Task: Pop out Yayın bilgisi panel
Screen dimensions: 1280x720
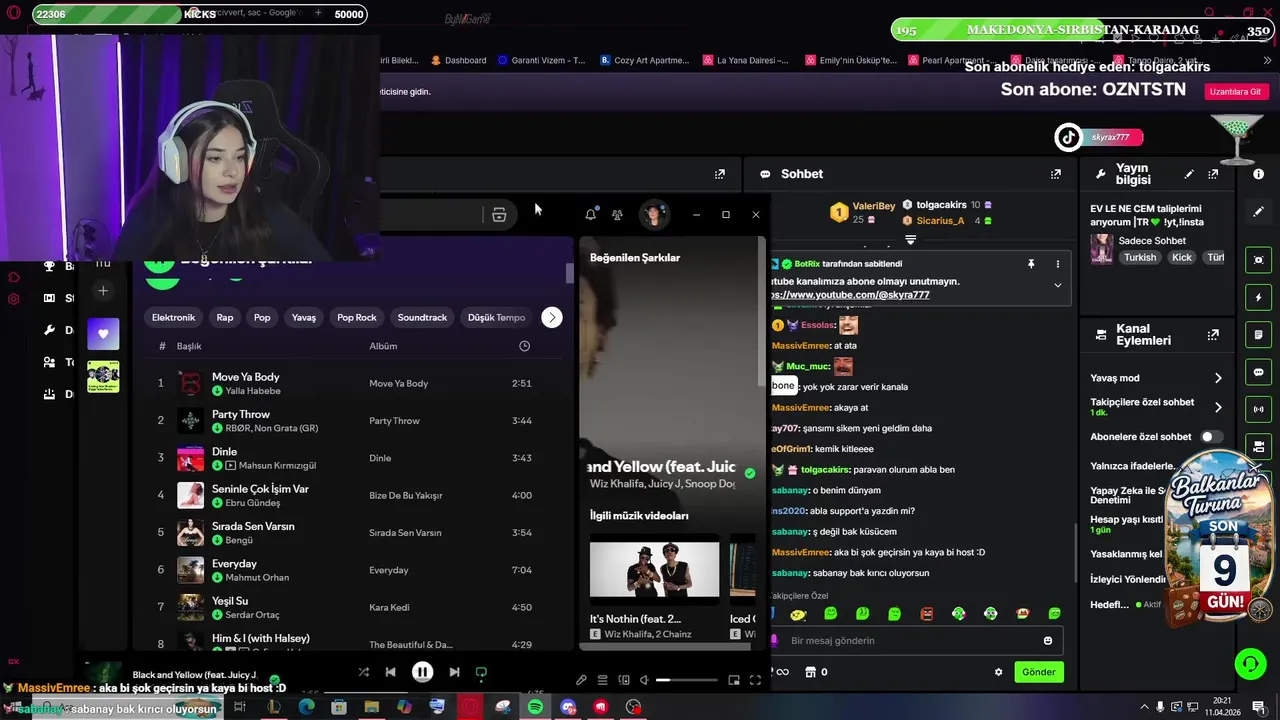Action: click(x=1213, y=174)
